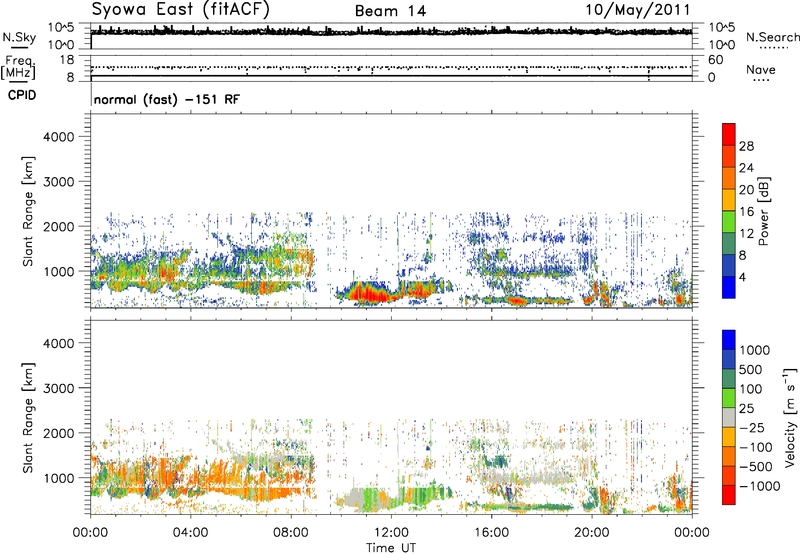Image resolution: width=800 pixels, height=554 pixels.
Task: Click the 'Slant Range [km]' label of velocity panel
Action: (x=28, y=417)
